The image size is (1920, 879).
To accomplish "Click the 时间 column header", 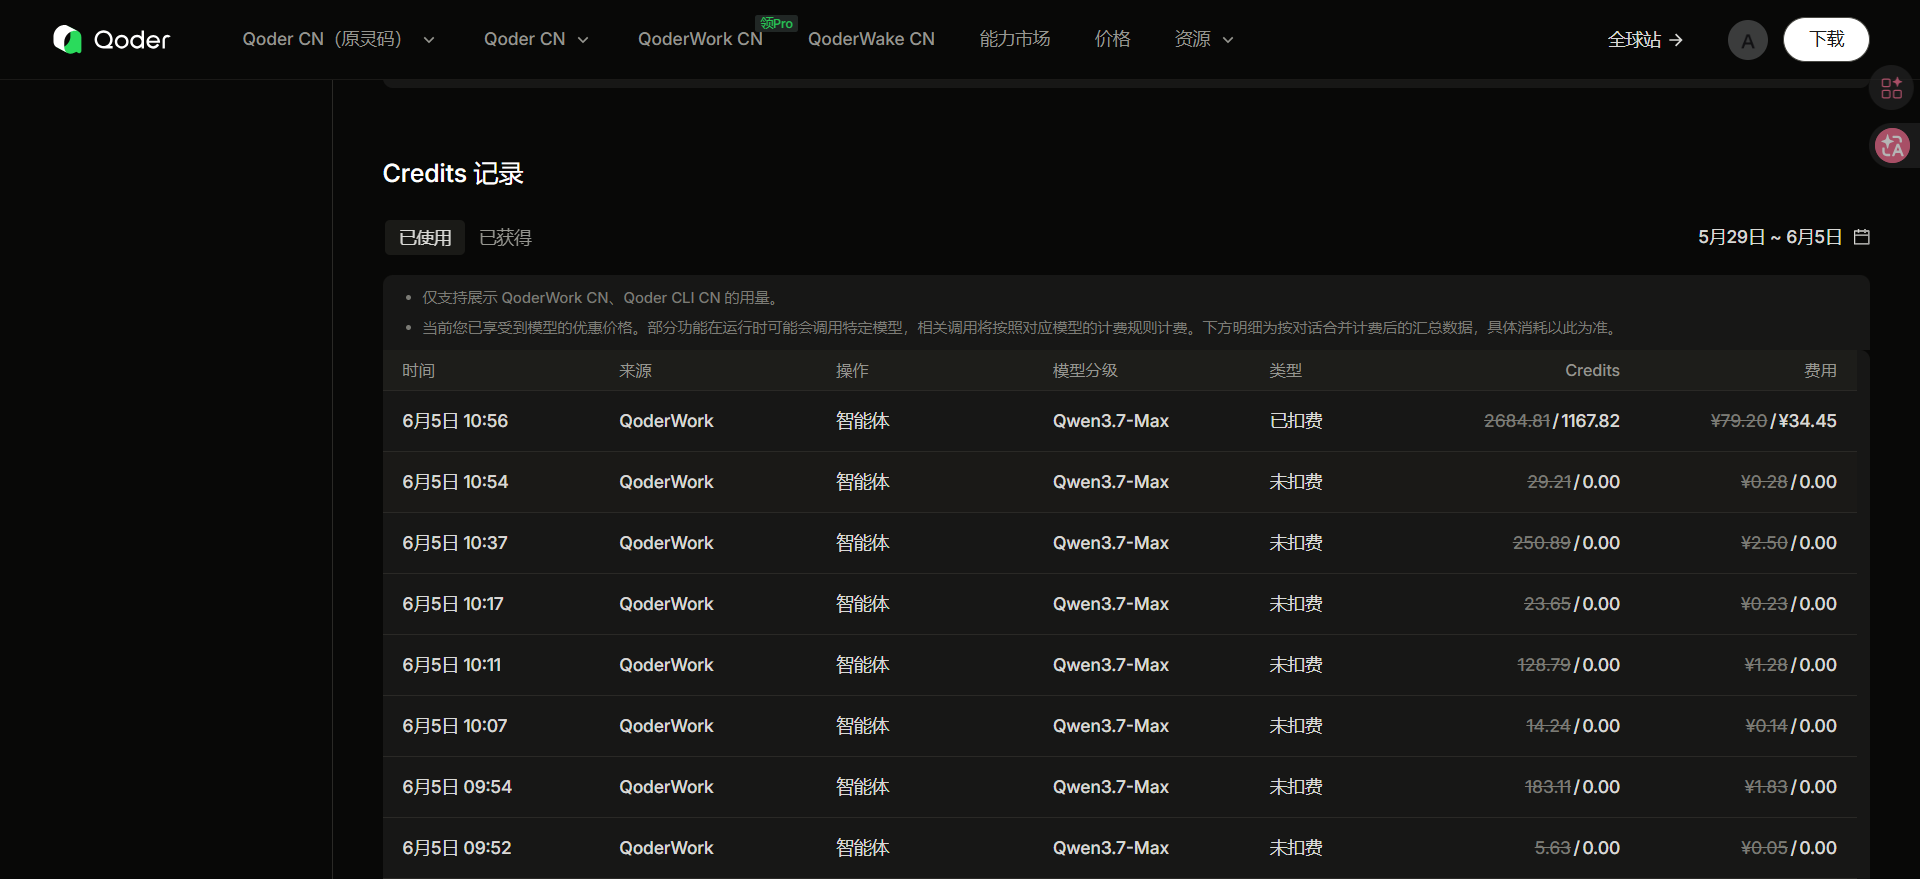I will pos(418,371).
